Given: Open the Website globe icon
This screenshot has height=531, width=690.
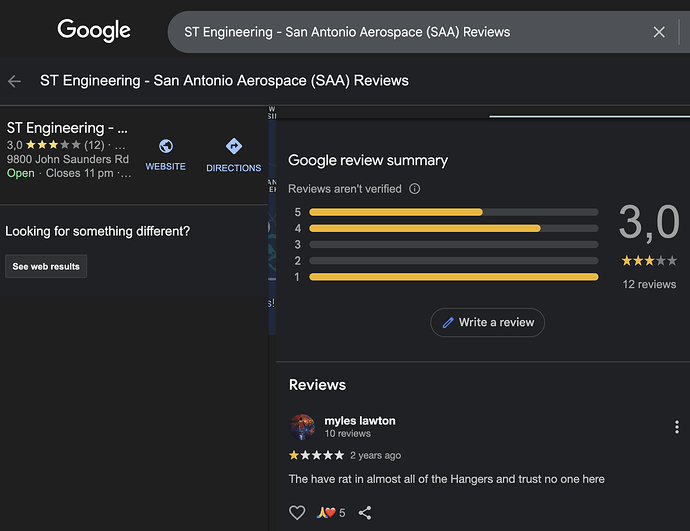Looking at the screenshot, I should 166,147.
